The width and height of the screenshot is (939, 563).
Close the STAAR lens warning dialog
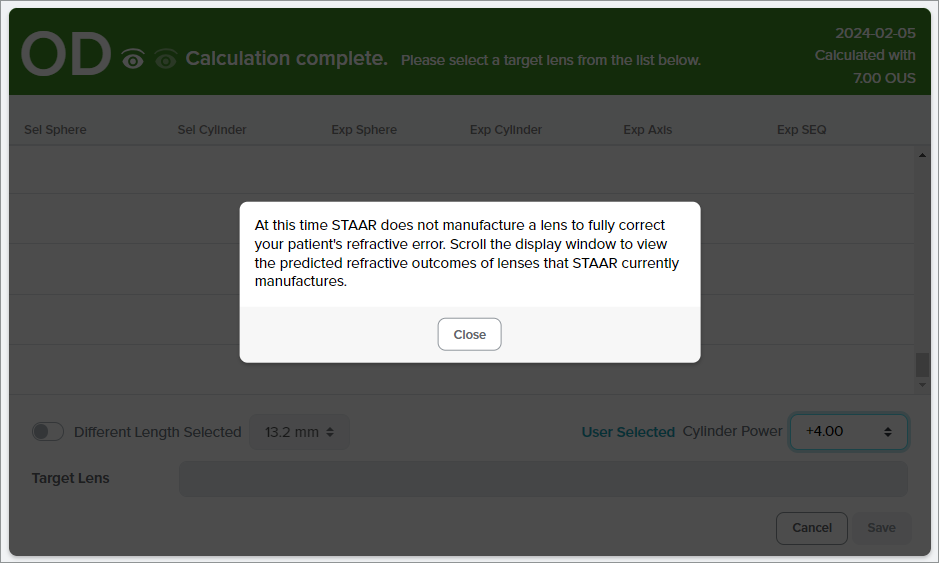(x=469, y=335)
